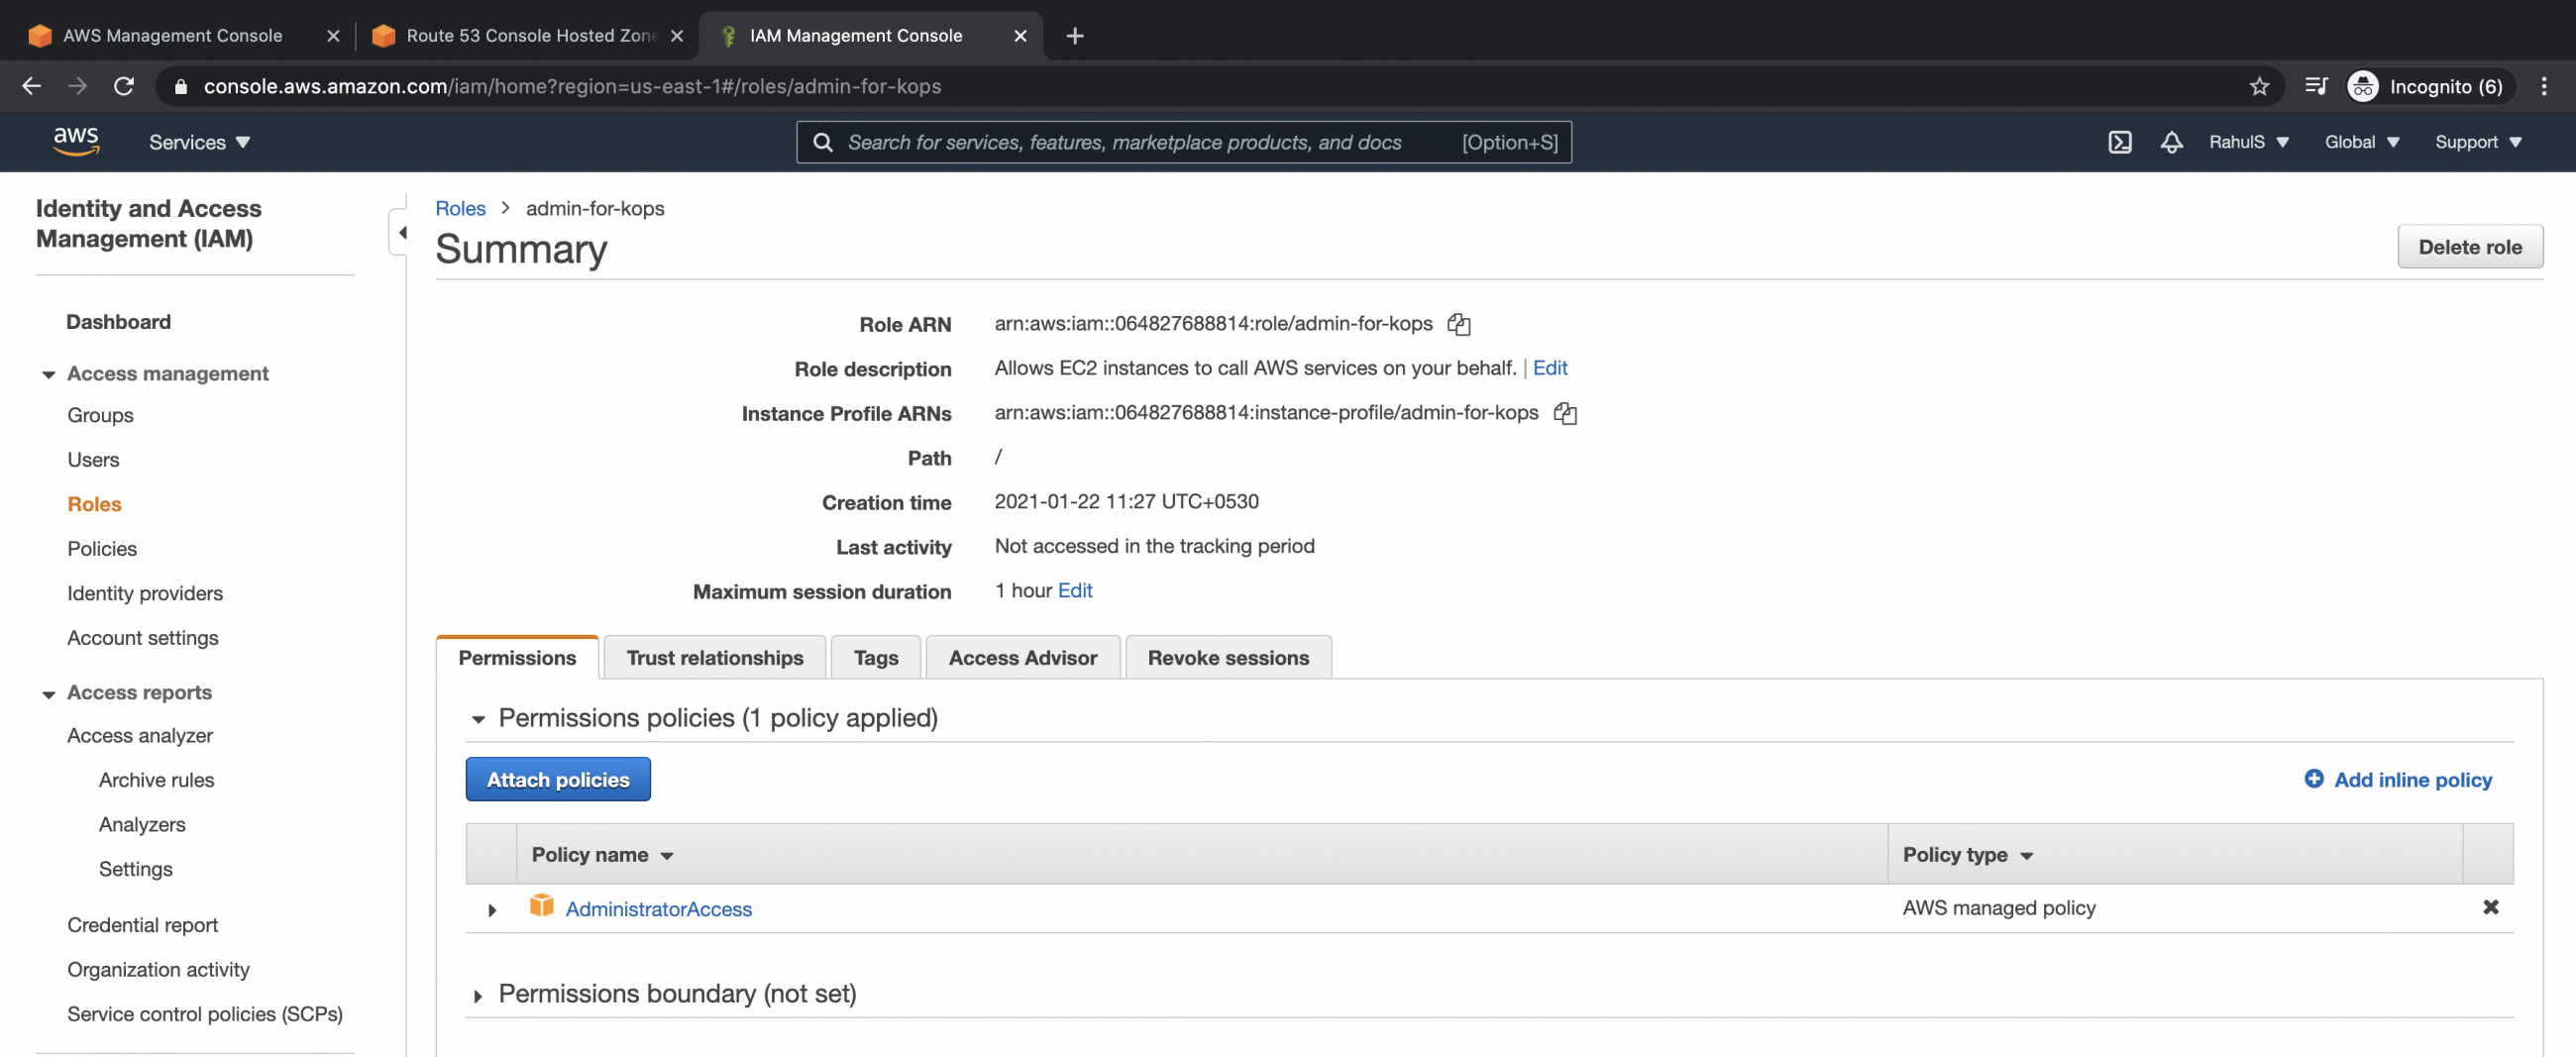Expand the Permissions boundary section

(x=478, y=995)
